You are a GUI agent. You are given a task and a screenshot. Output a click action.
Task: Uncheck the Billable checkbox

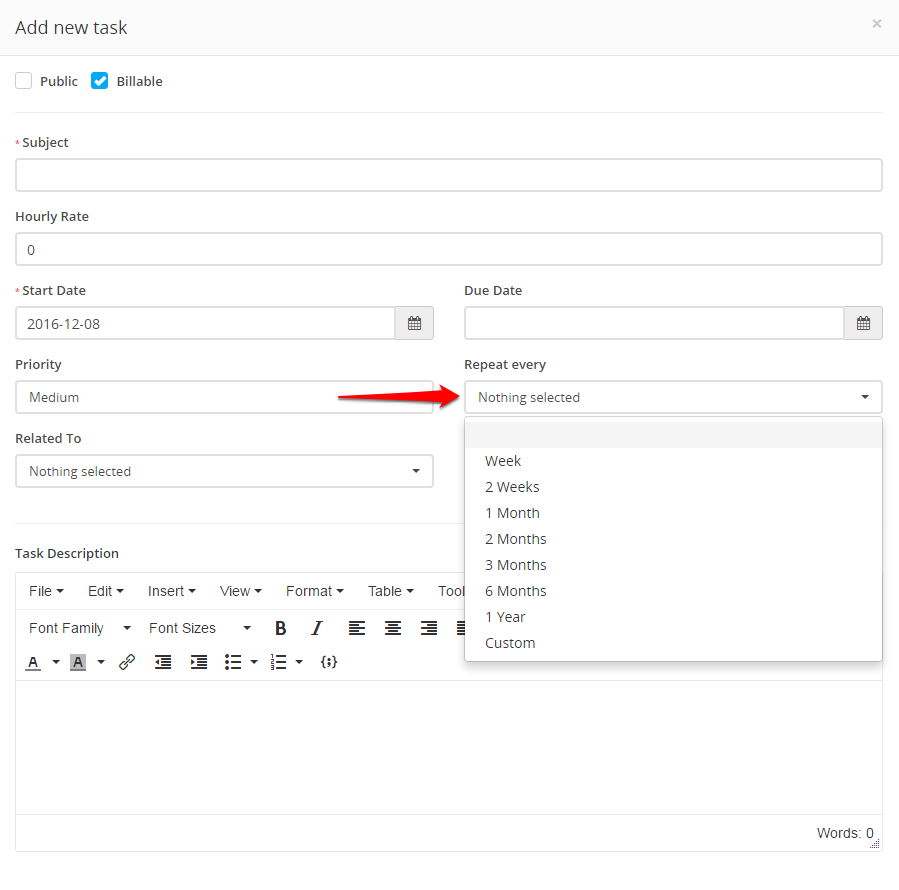coord(99,81)
